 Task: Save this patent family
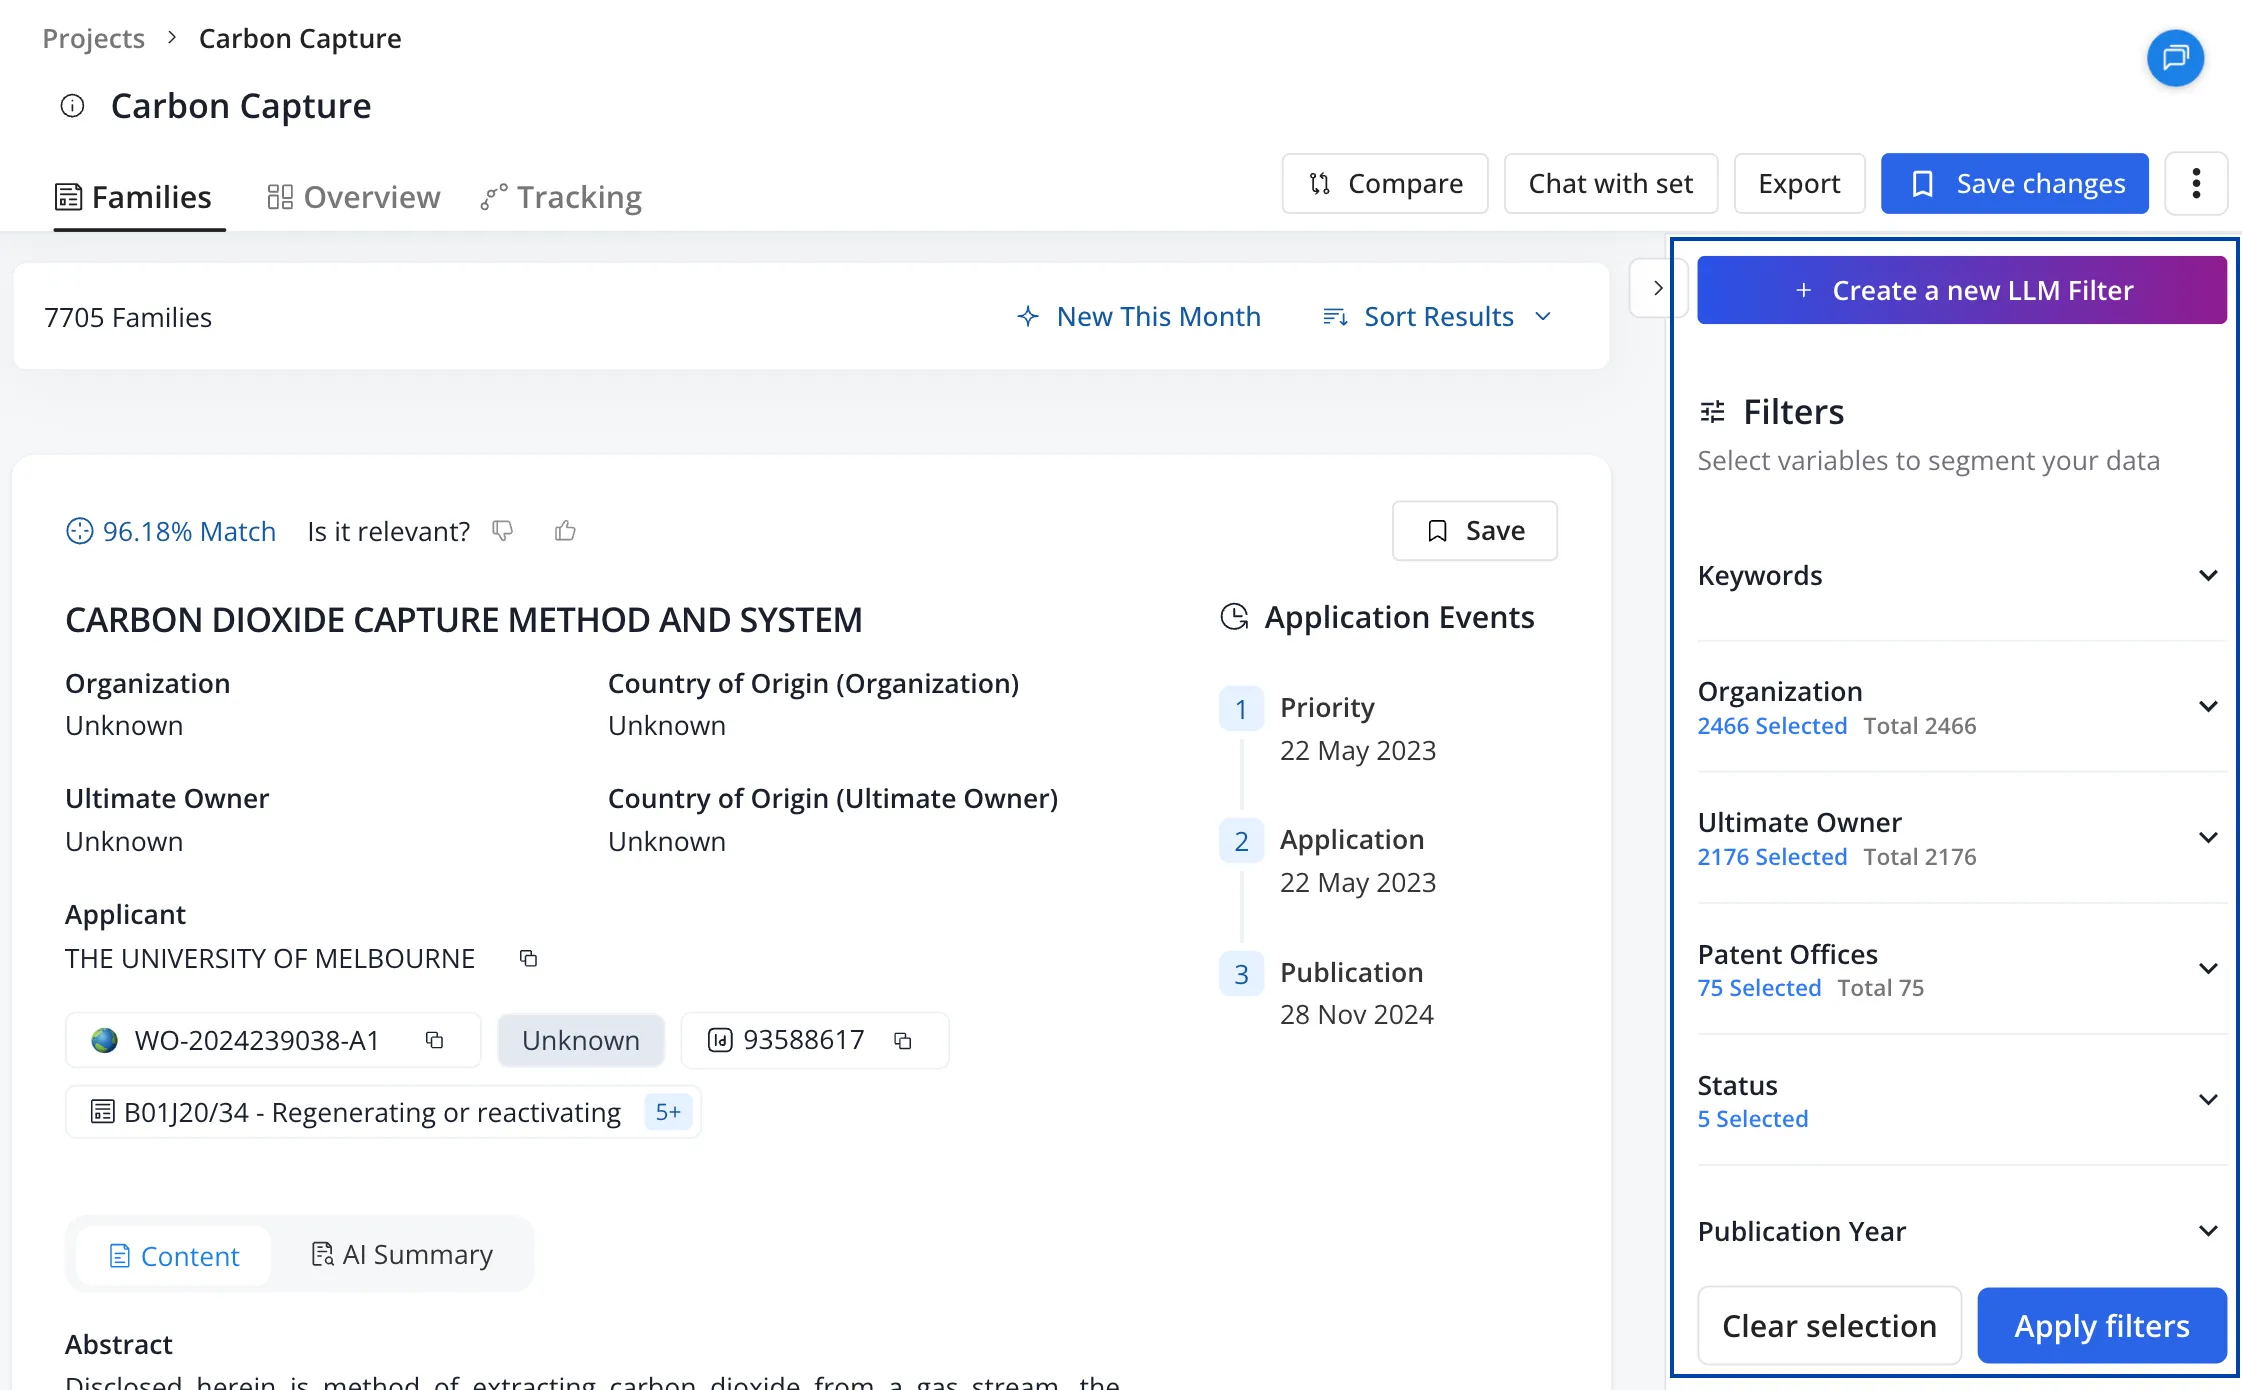[x=1475, y=531]
